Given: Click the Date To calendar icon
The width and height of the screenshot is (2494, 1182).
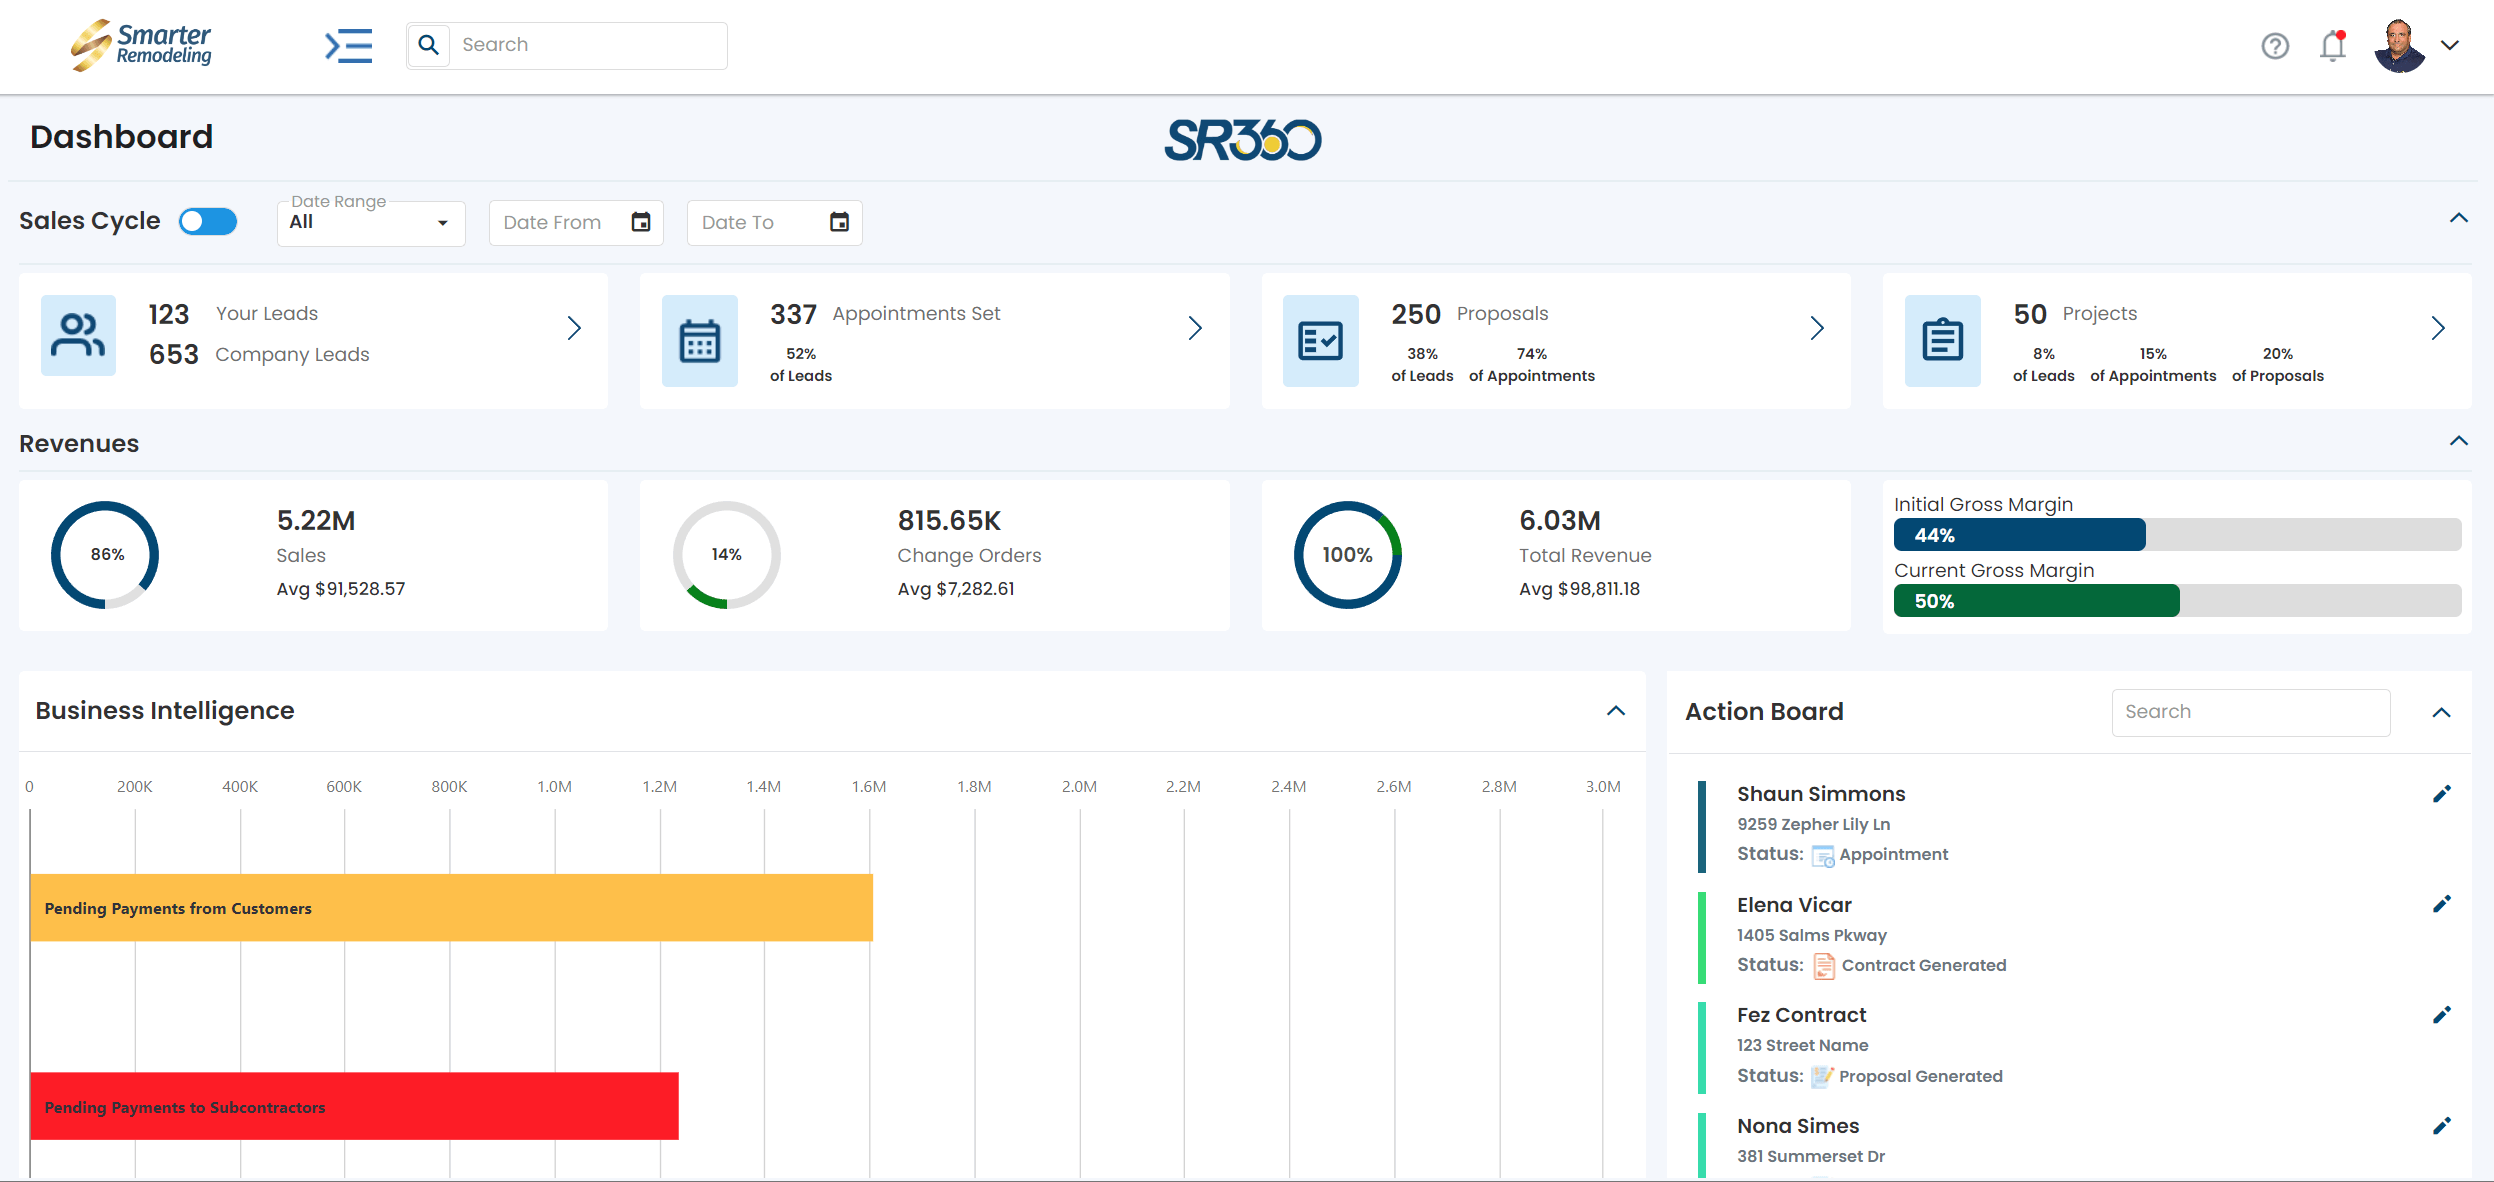Looking at the screenshot, I should pyautogui.click(x=839, y=222).
